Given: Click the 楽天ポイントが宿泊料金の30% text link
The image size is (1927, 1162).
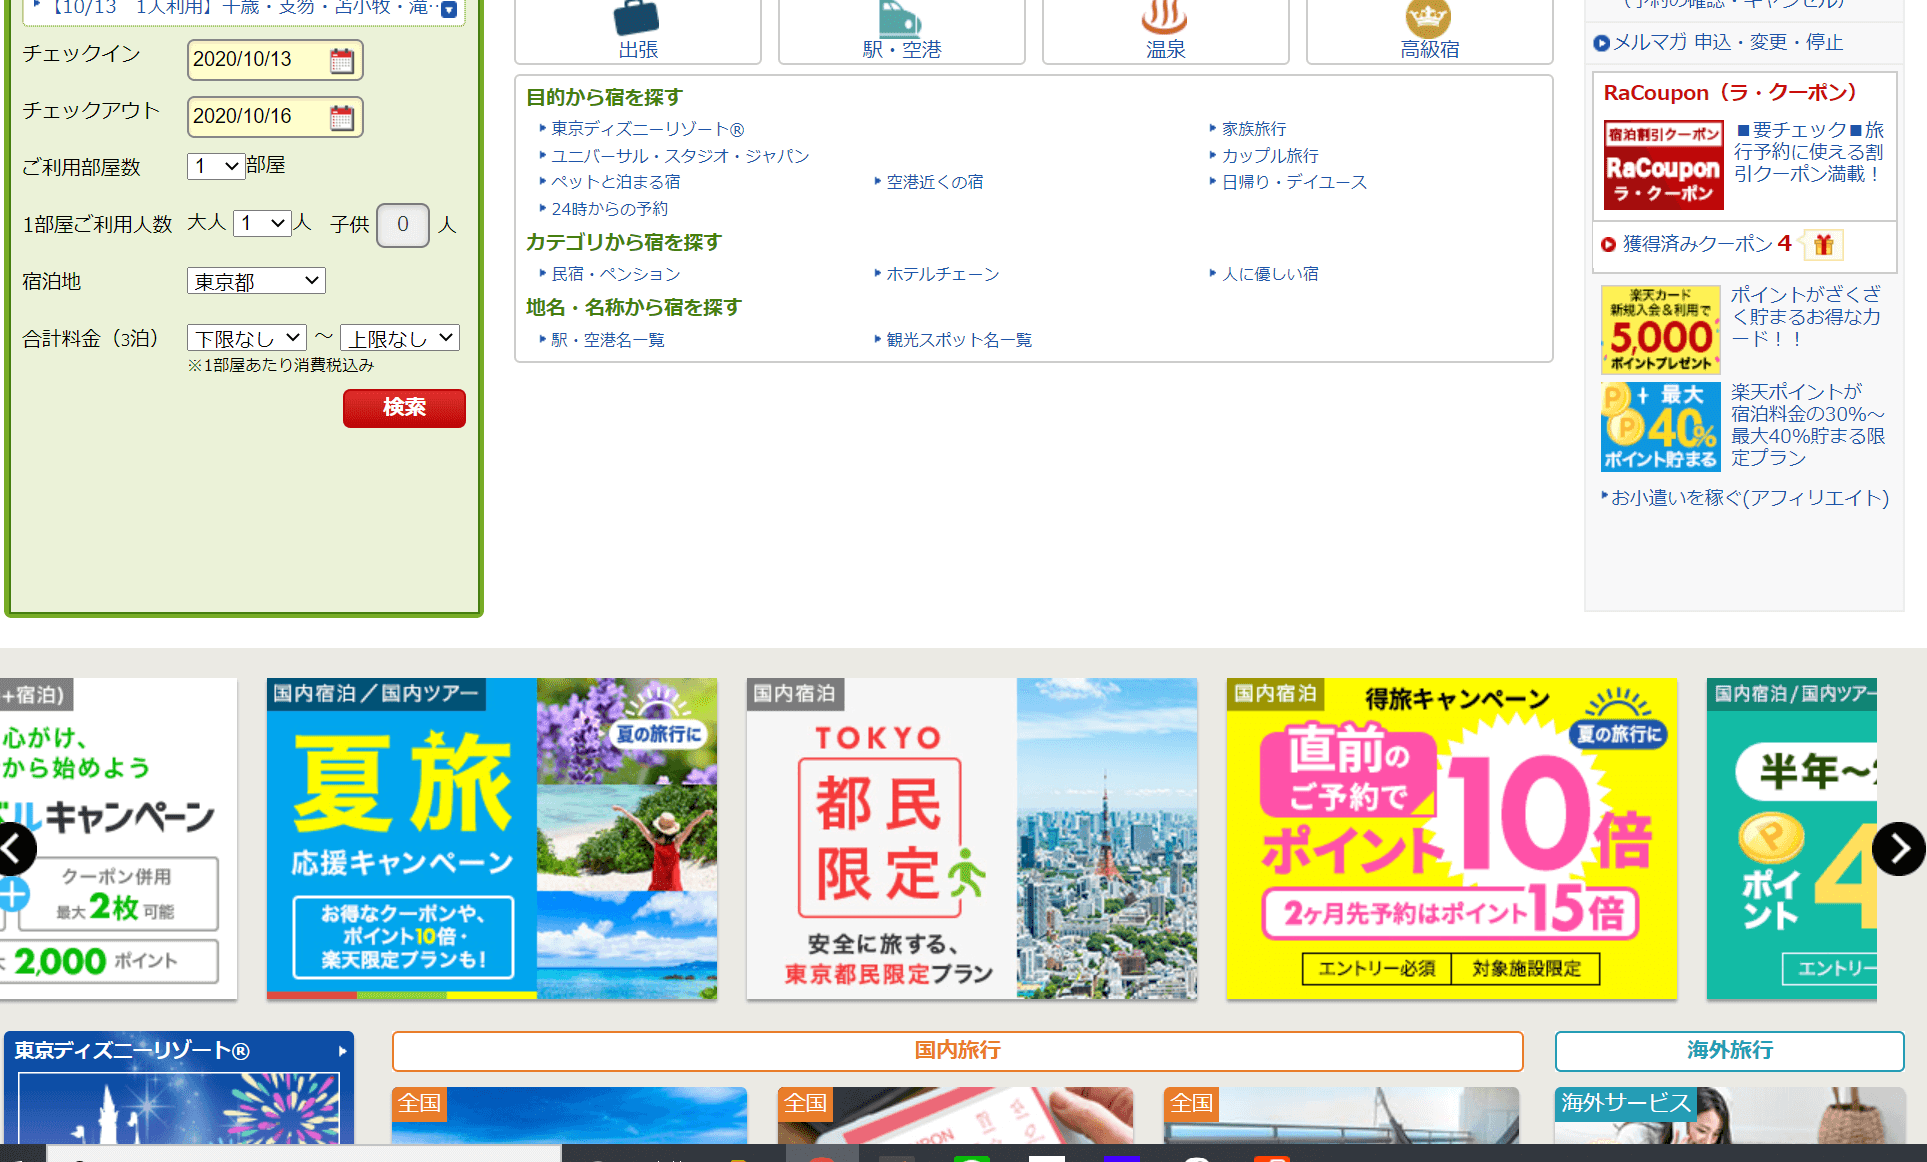Looking at the screenshot, I should [1808, 425].
